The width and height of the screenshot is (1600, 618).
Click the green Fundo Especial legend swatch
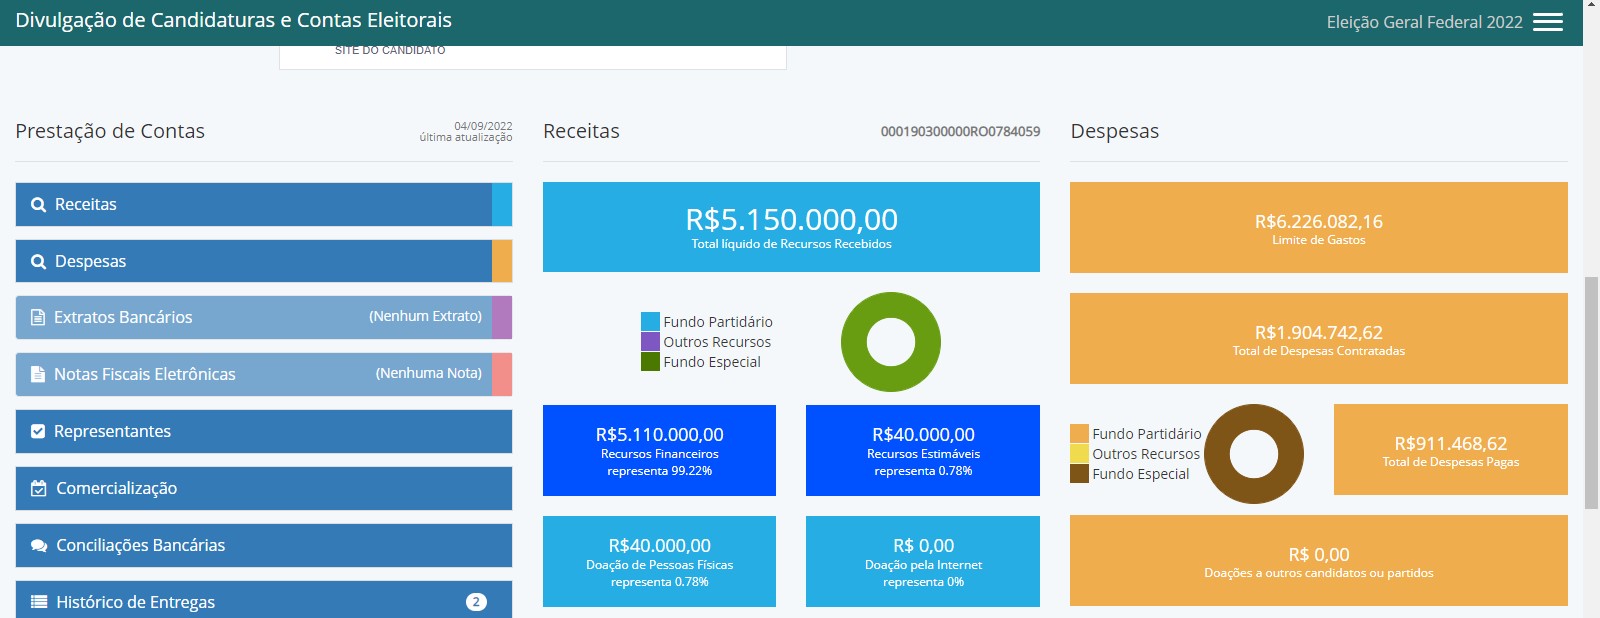tap(650, 362)
